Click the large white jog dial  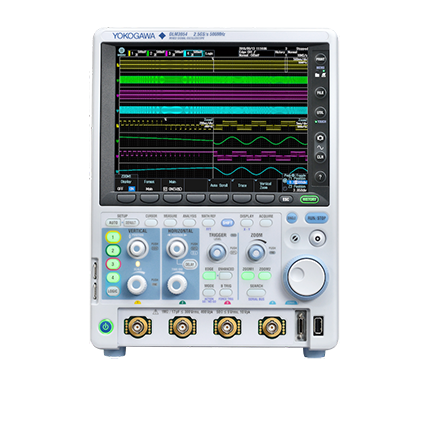[x=306, y=277]
